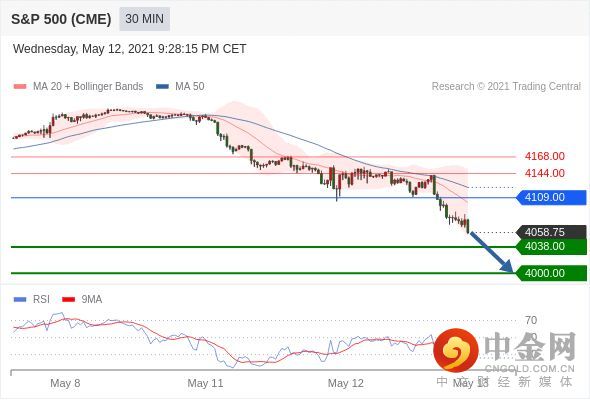Image resolution: width=590 pixels, height=400 pixels.
Task: Click the orange CNGOLD logo icon
Action: click(x=456, y=350)
